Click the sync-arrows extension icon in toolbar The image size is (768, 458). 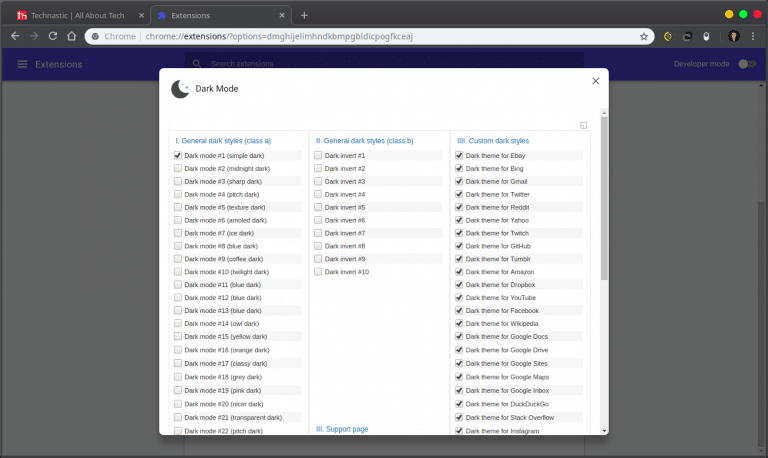tap(687, 36)
